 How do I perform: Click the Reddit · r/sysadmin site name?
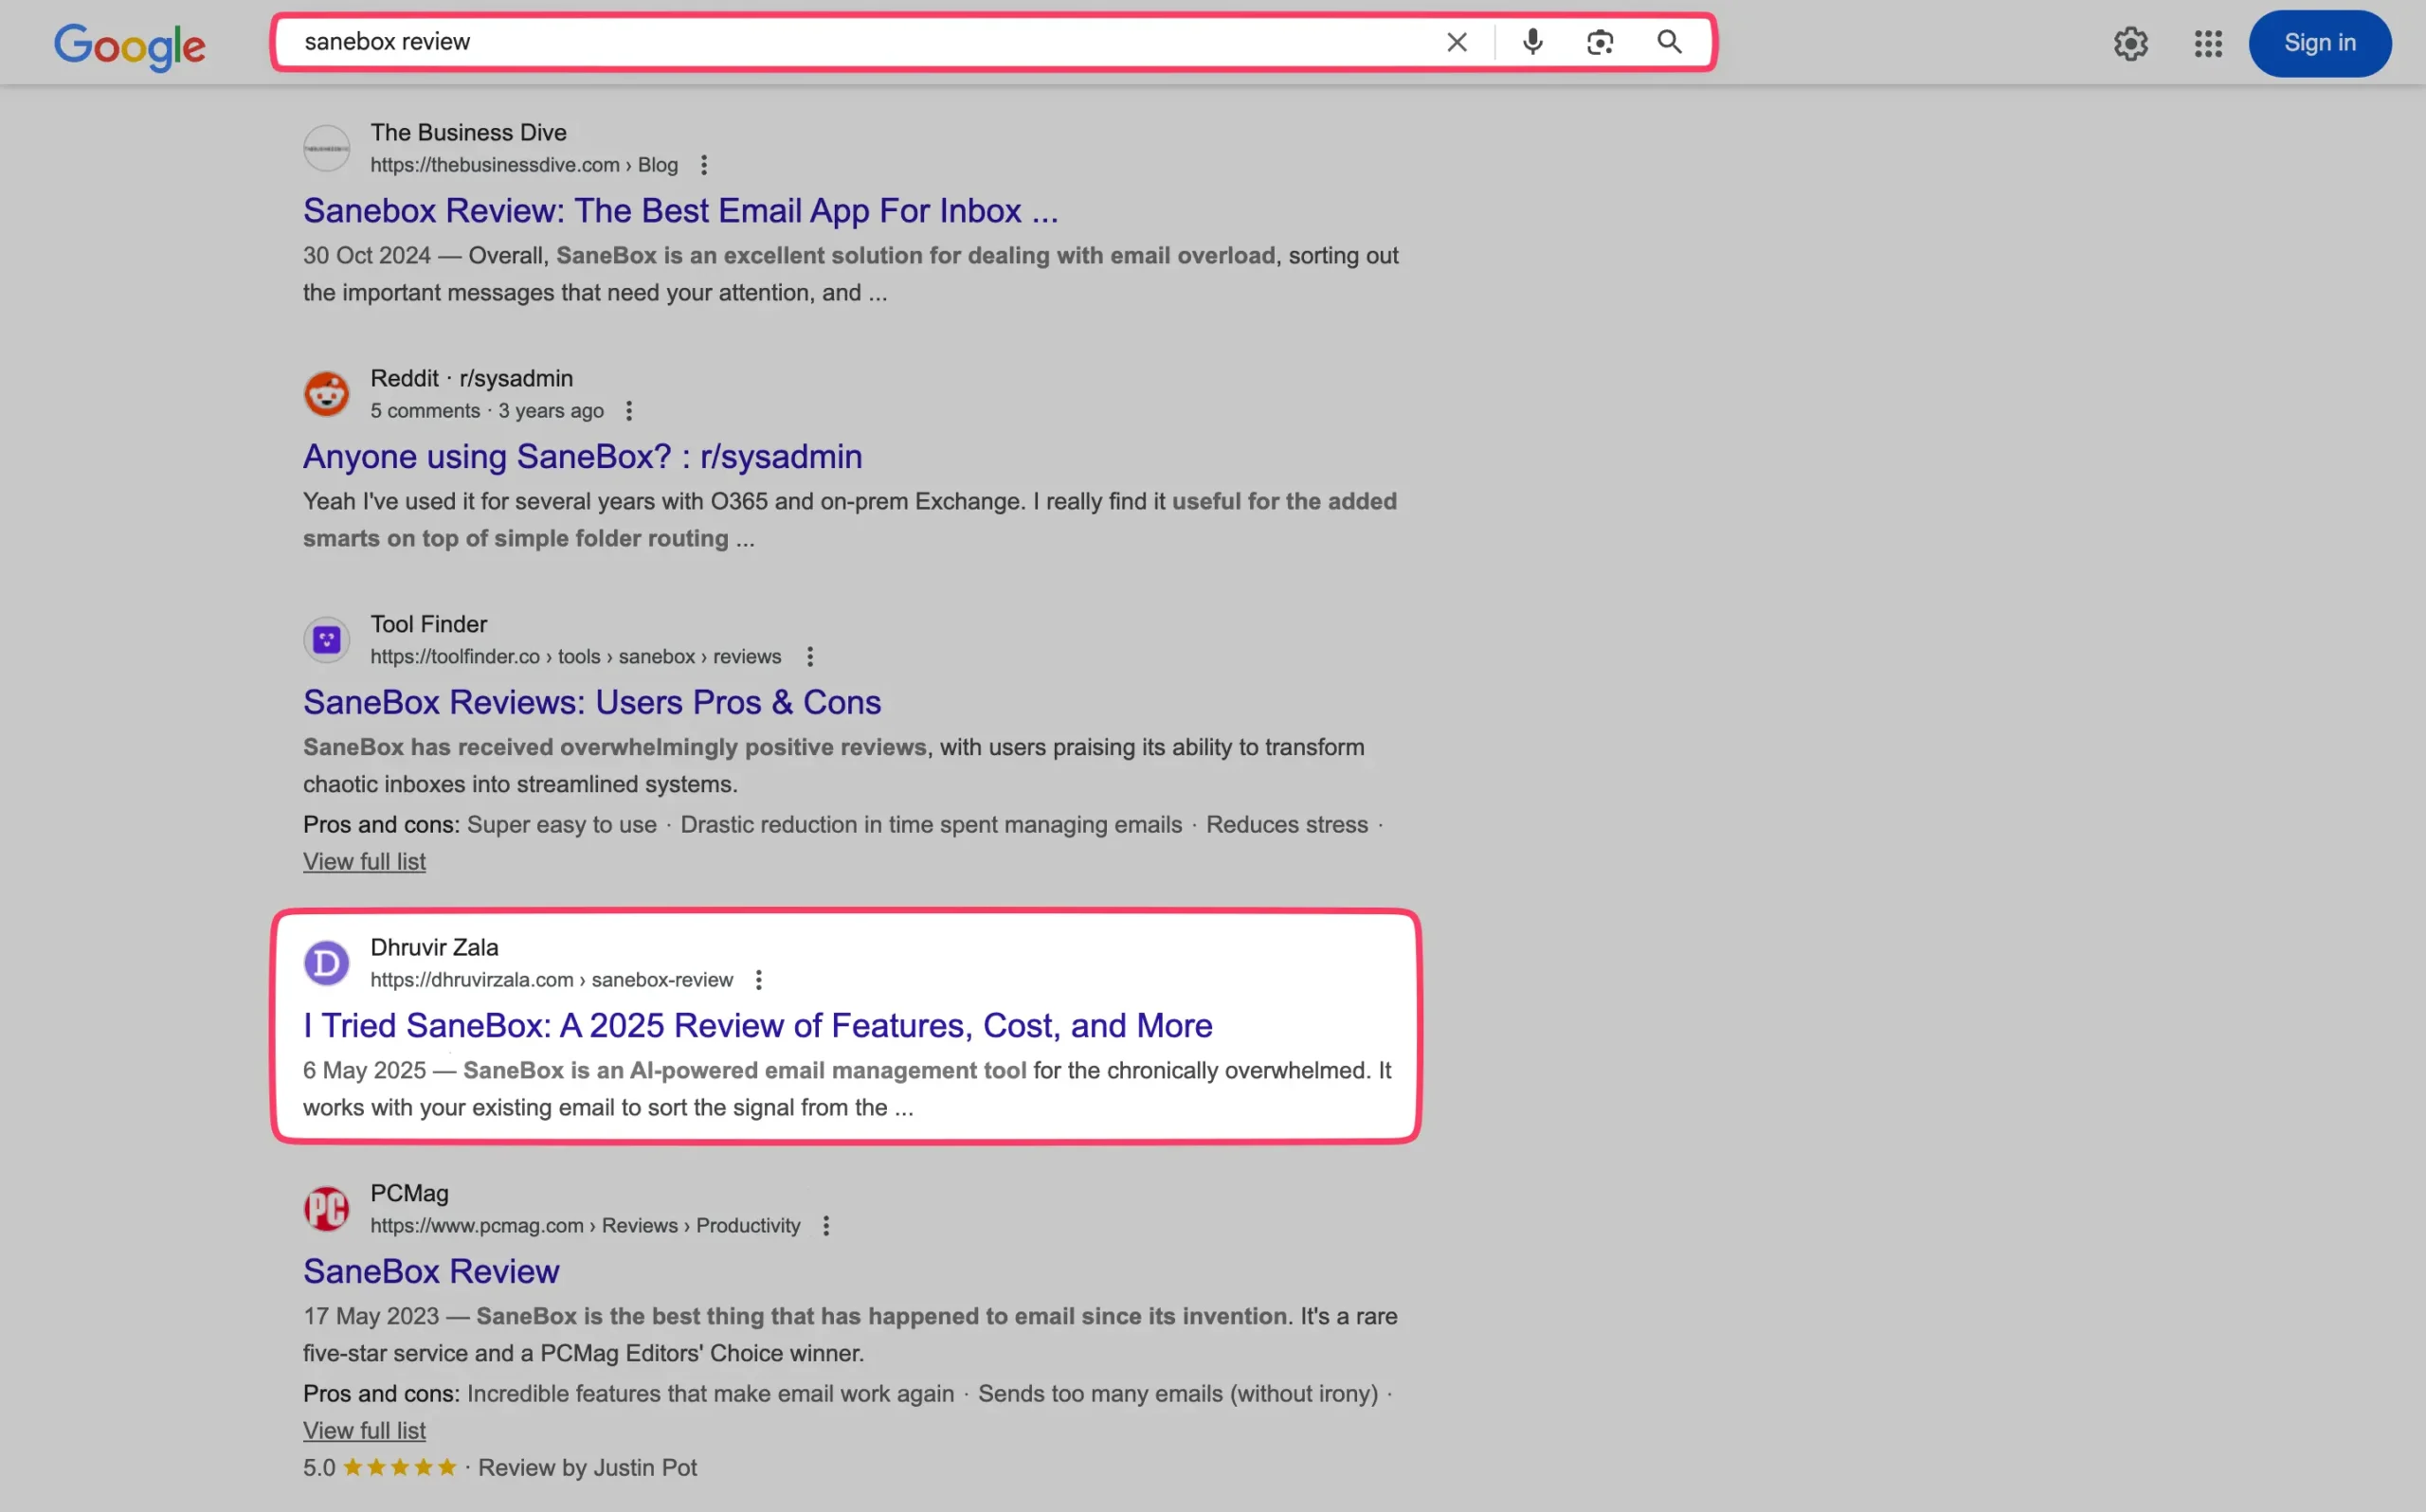pos(471,379)
